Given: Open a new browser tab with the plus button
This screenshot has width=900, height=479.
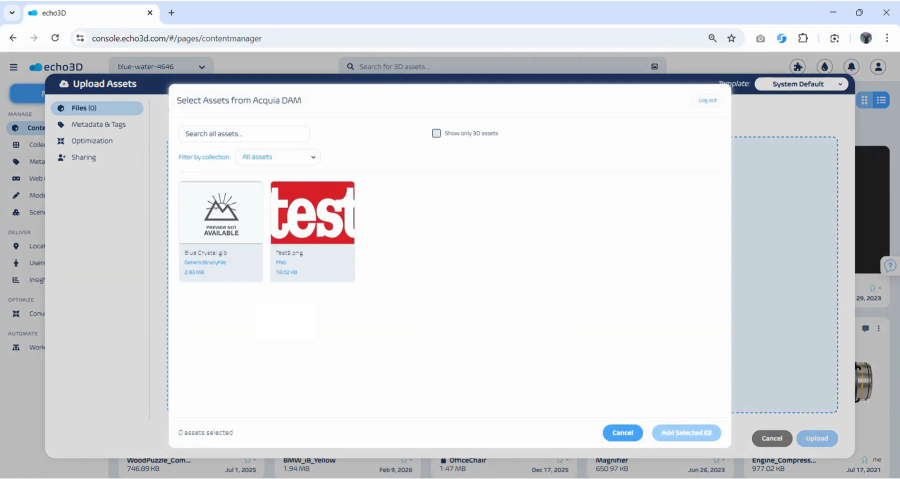Looking at the screenshot, I should 172,13.
